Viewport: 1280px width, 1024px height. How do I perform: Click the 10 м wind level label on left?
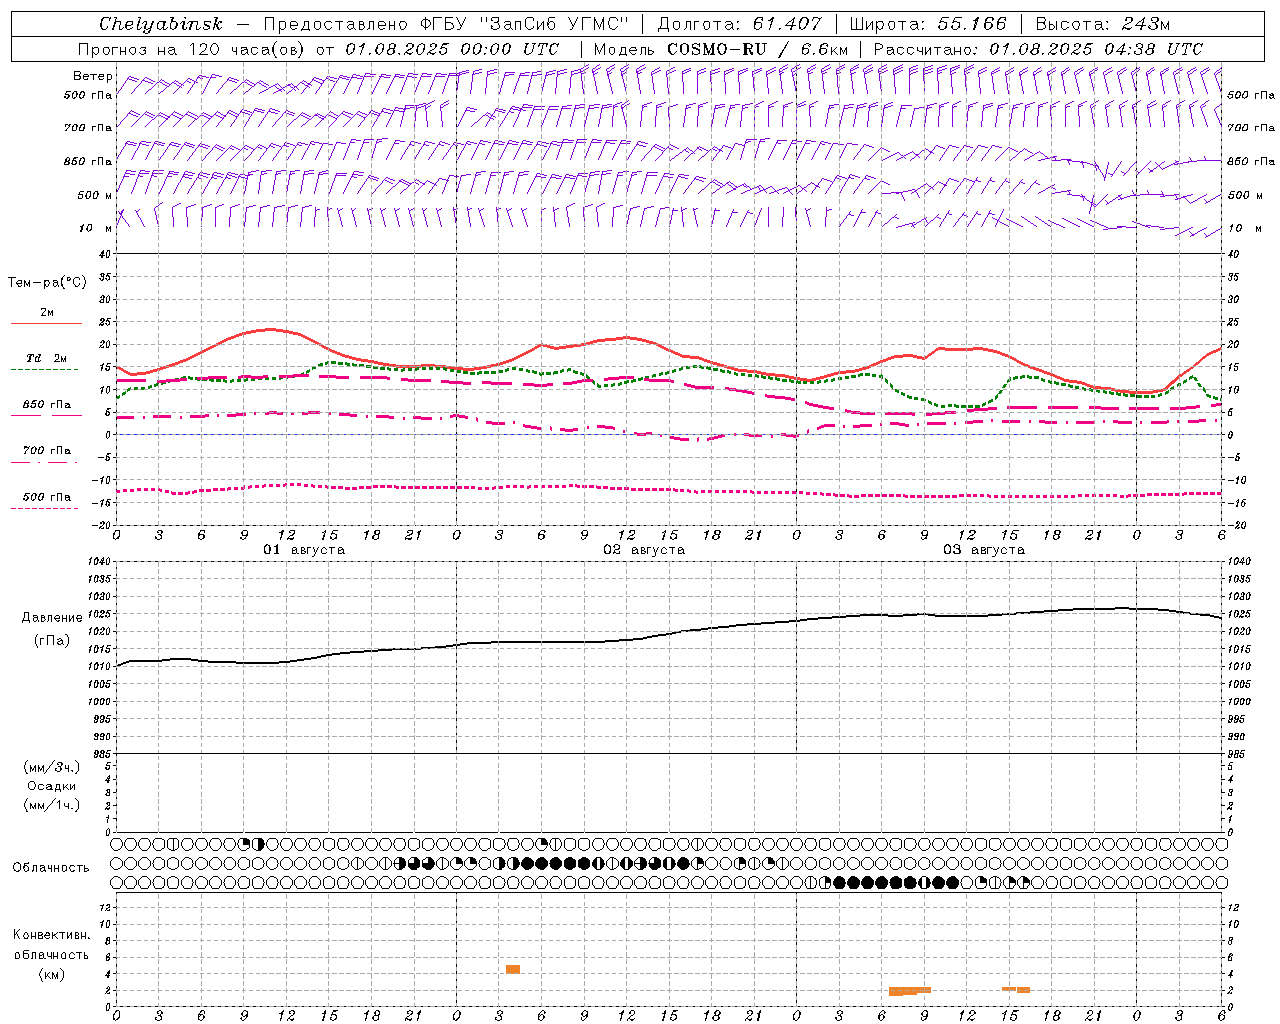pyautogui.click(x=95, y=228)
